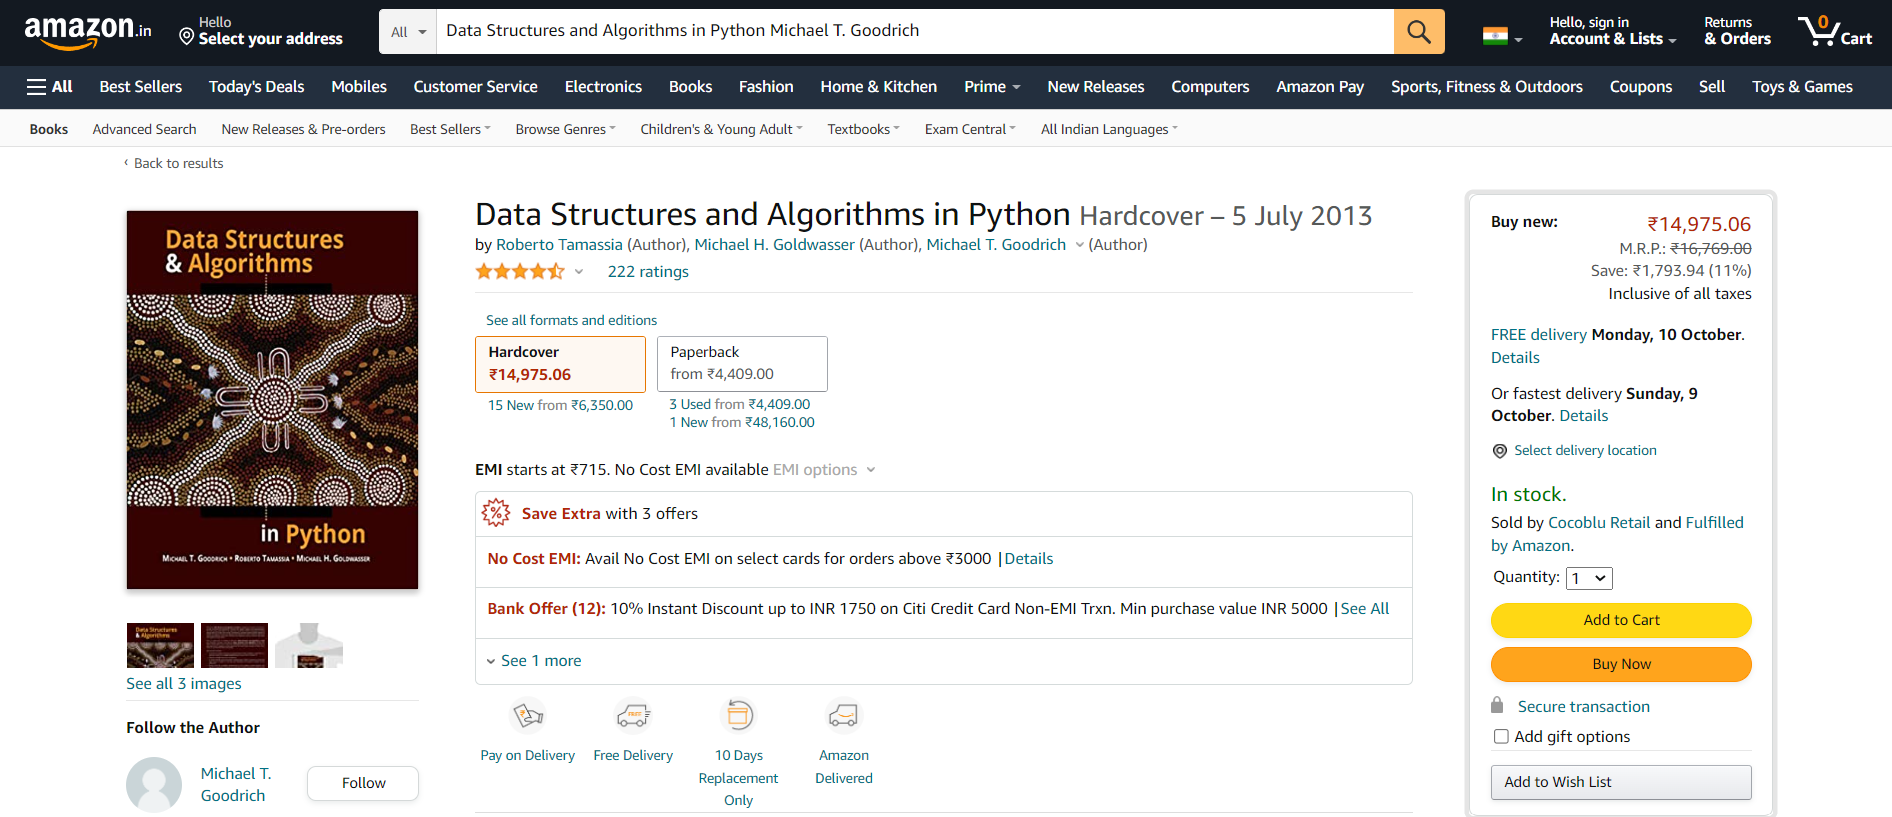Click the star rating icons

coord(520,271)
